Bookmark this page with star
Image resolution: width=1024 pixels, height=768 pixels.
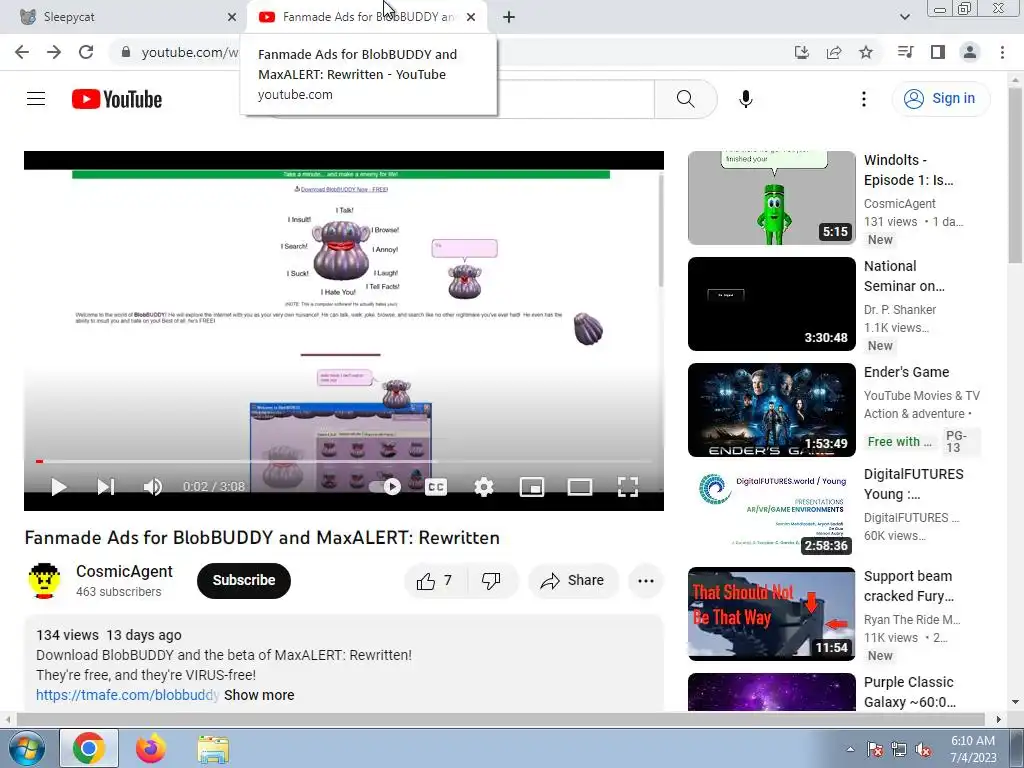point(866,52)
